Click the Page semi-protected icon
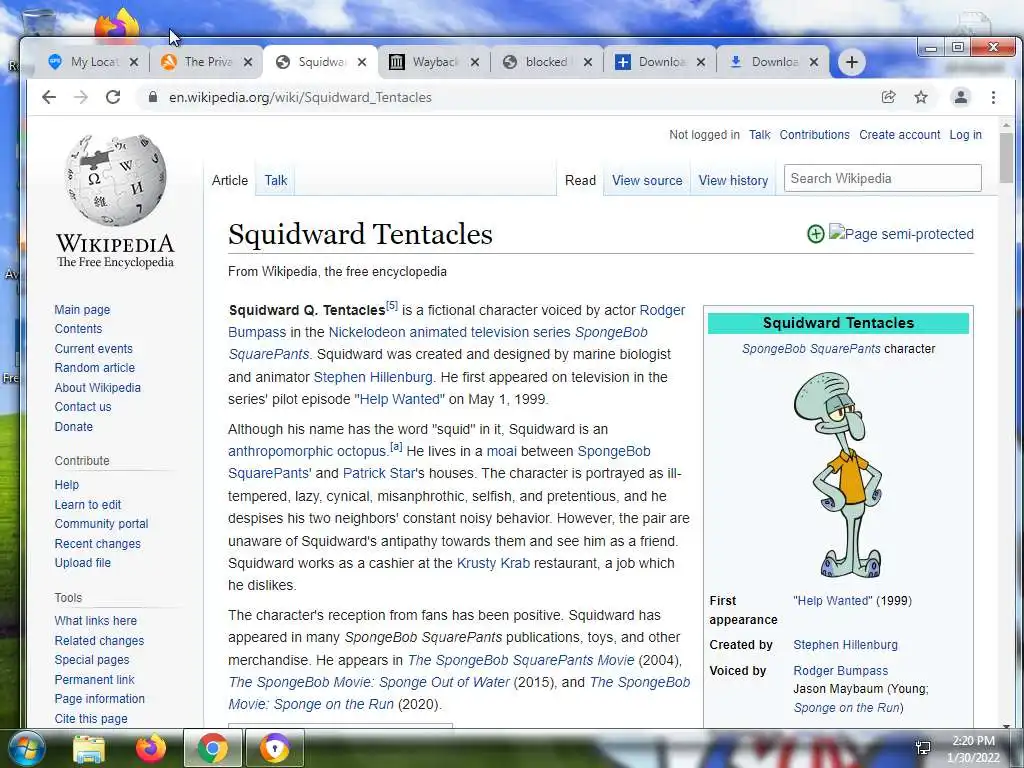This screenshot has height=768, width=1024. tap(901, 233)
